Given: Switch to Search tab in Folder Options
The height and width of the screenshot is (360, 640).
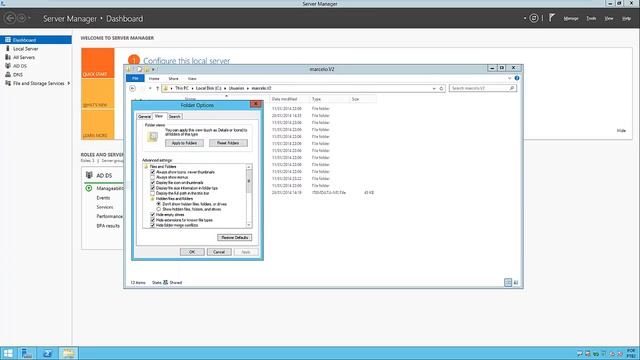Looking at the screenshot, I should coord(174,116).
